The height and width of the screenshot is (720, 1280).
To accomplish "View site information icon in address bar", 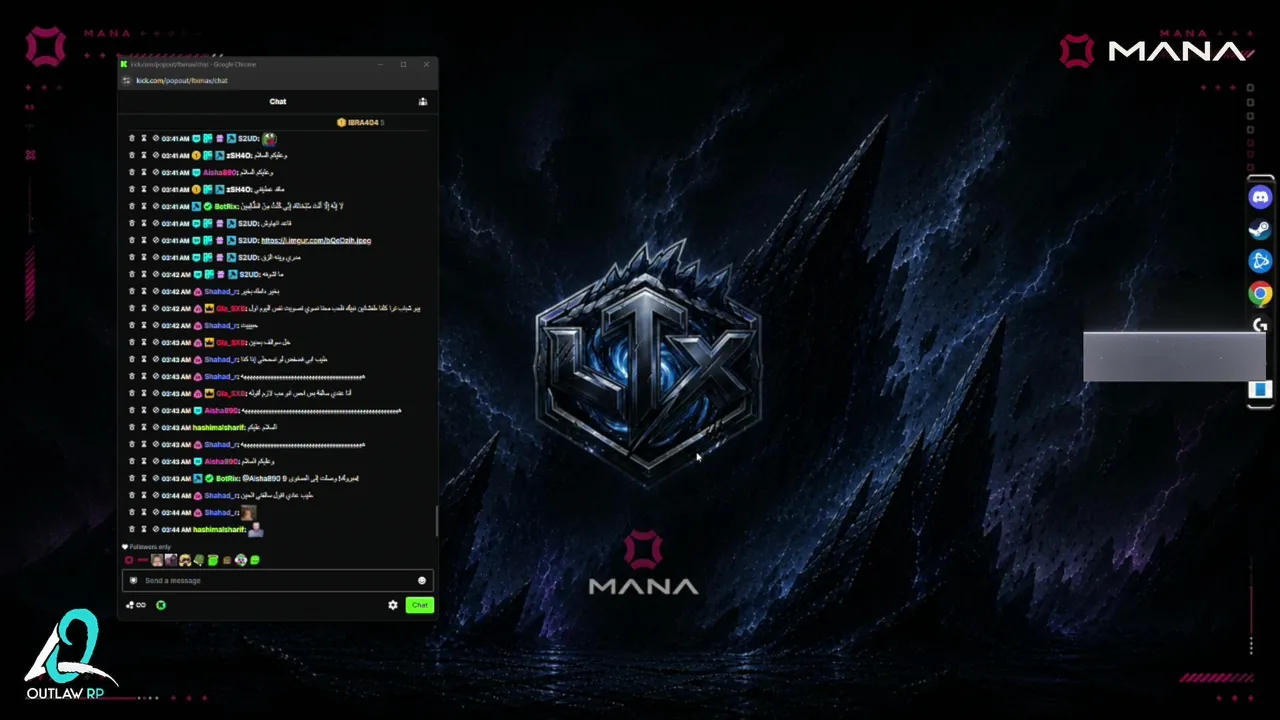I will point(126,80).
